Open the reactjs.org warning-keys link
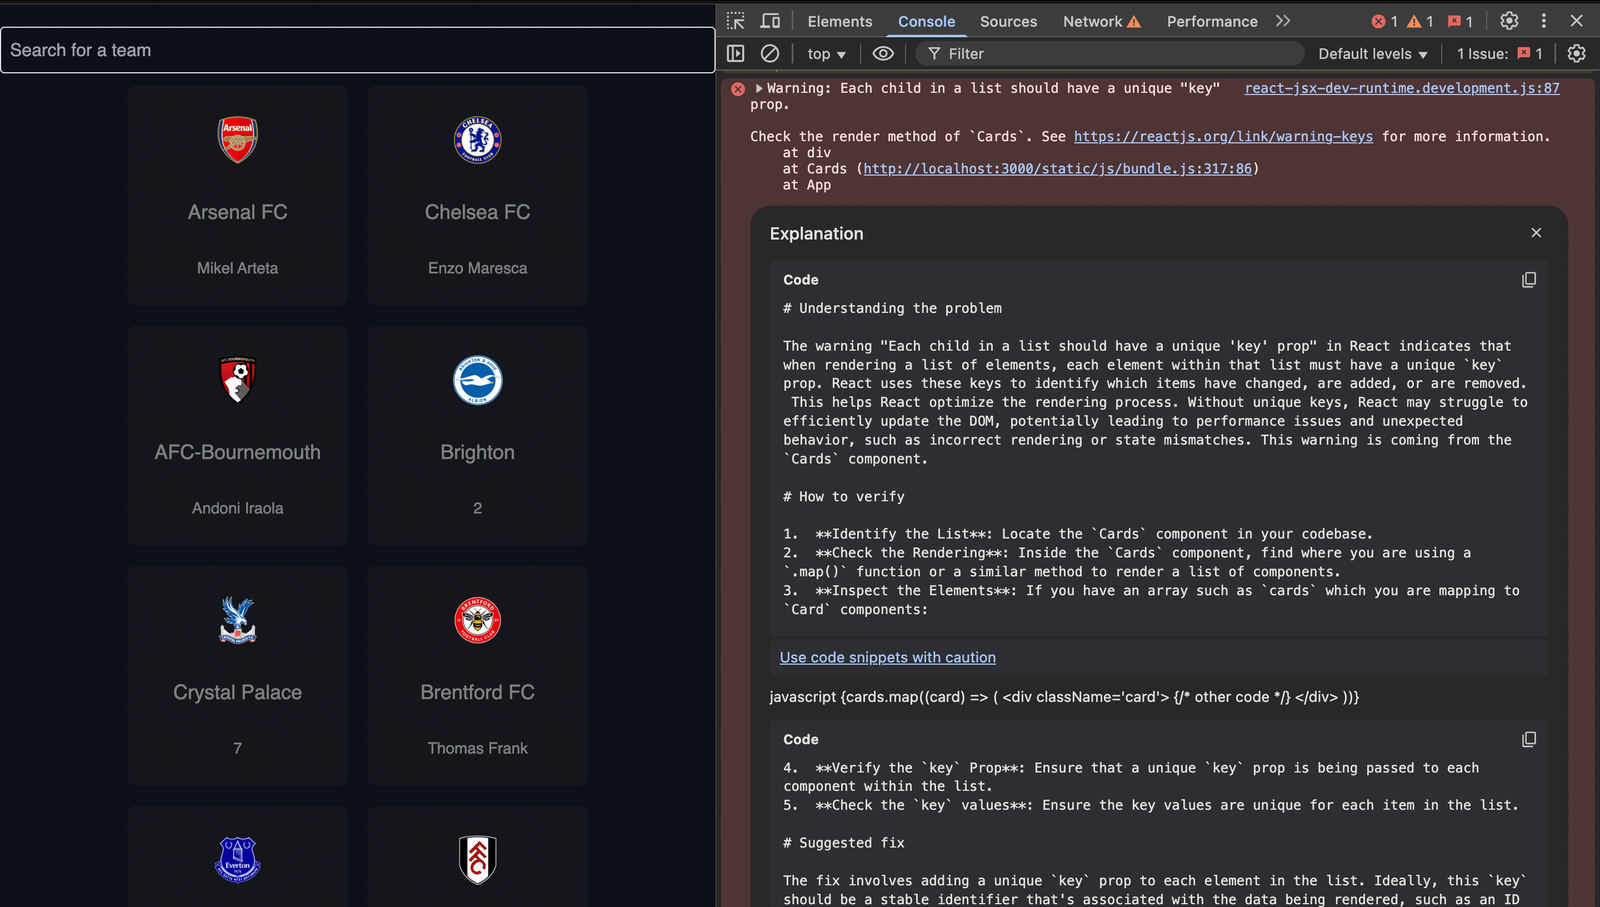 (1223, 137)
